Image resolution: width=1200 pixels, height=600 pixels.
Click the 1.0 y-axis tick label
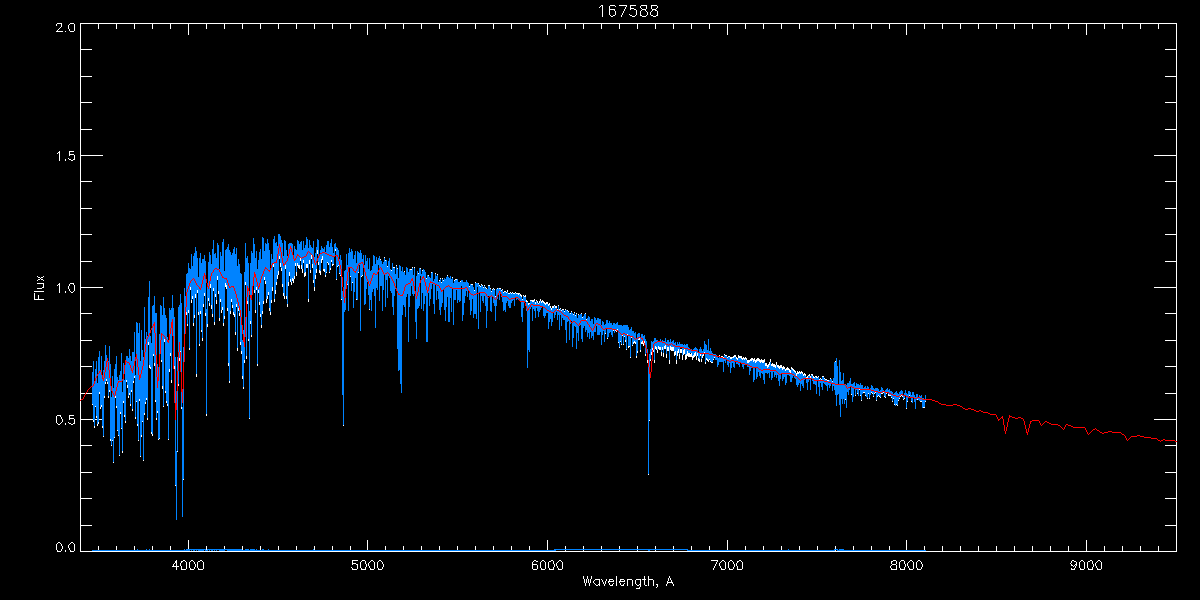tap(65, 288)
